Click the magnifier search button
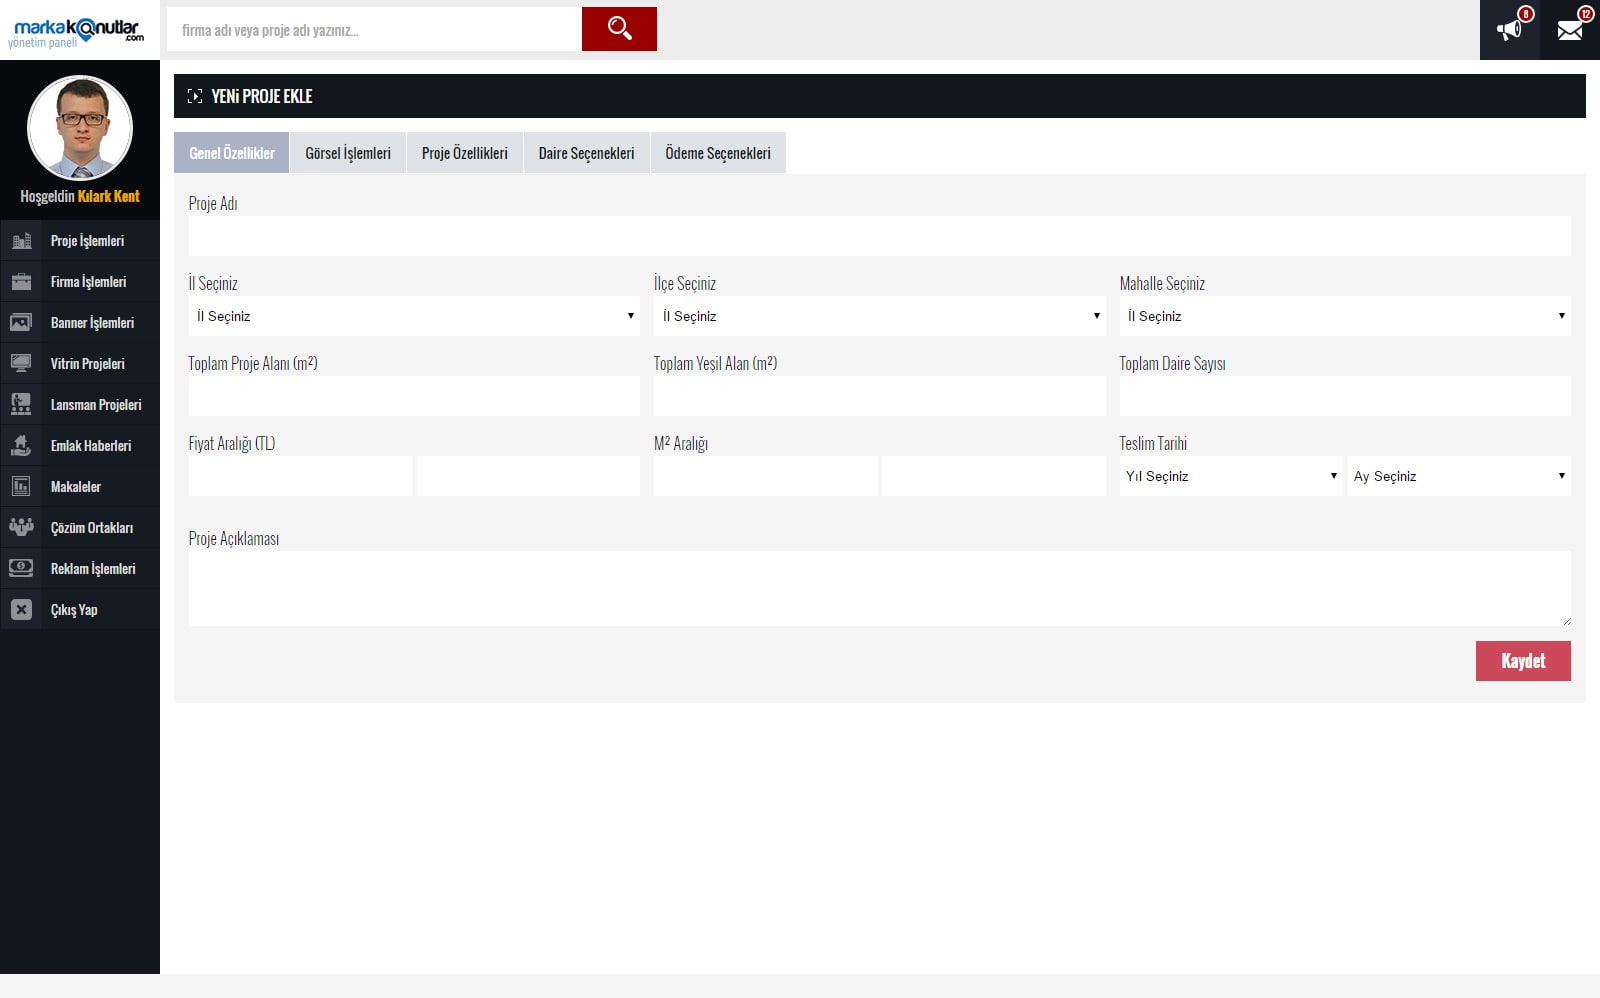 click(x=619, y=29)
